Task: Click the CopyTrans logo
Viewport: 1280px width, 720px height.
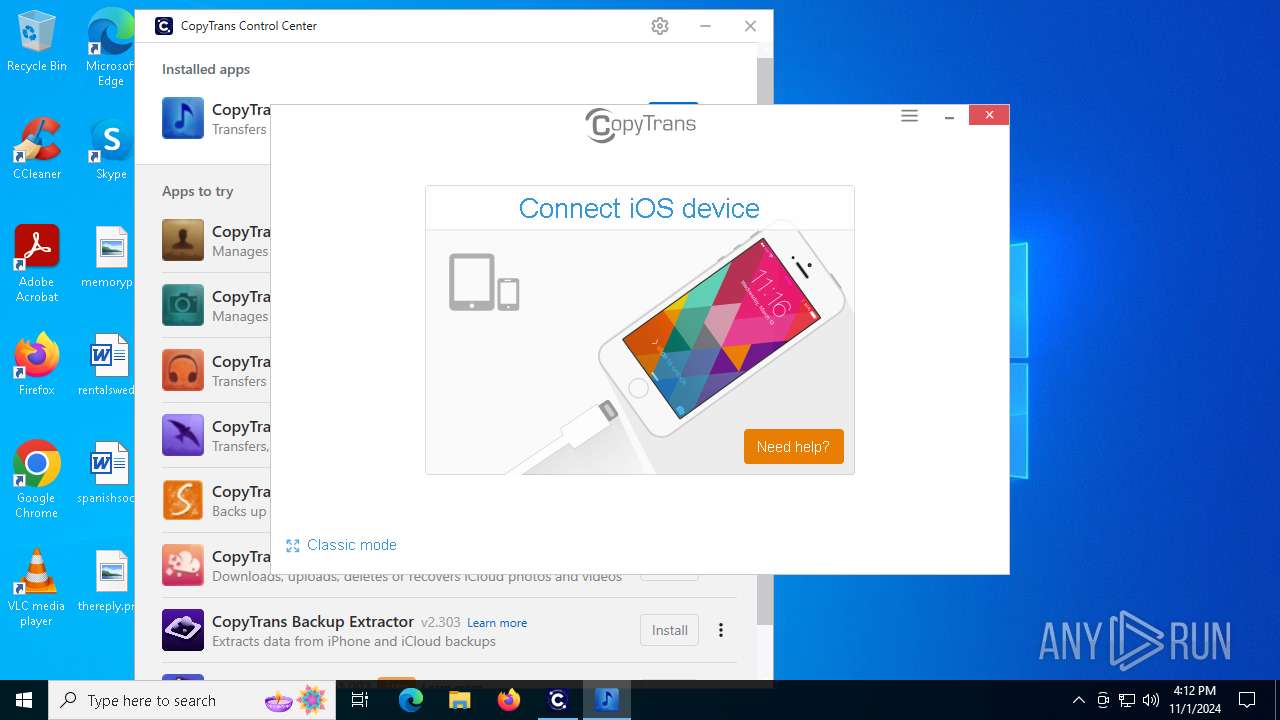Action: pos(640,125)
